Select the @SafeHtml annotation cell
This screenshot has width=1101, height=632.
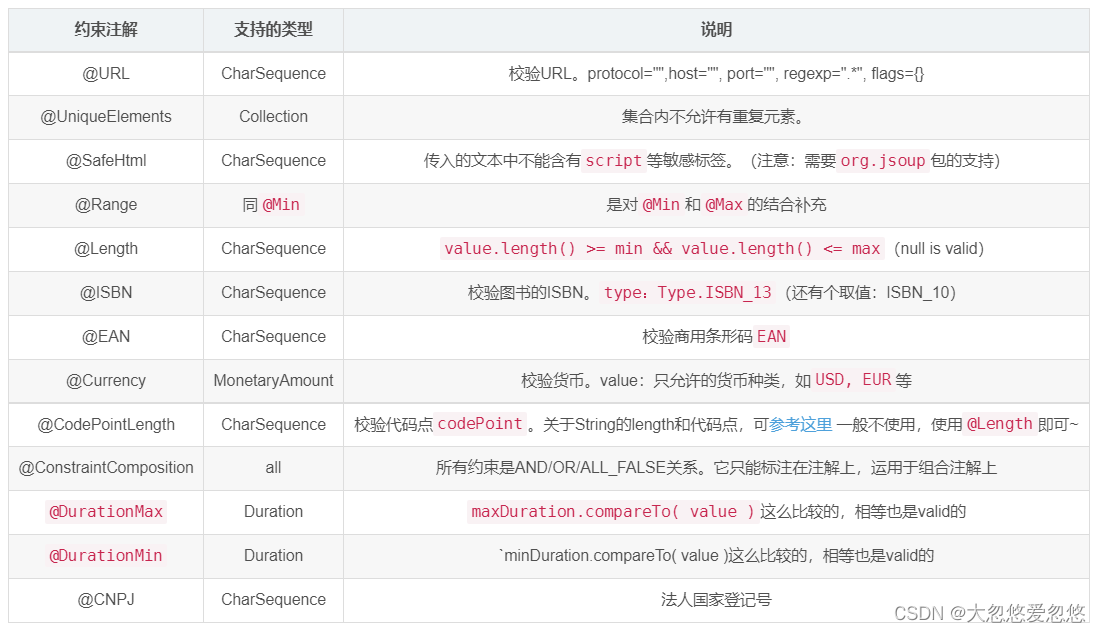pos(106,161)
